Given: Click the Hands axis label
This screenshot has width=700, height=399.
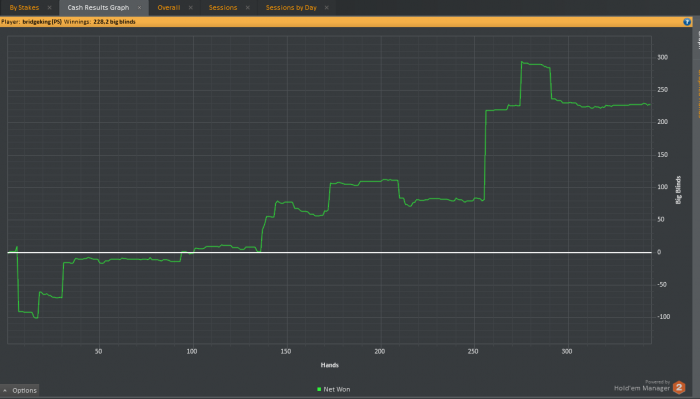Looking at the screenshot, I should point(329,365).
